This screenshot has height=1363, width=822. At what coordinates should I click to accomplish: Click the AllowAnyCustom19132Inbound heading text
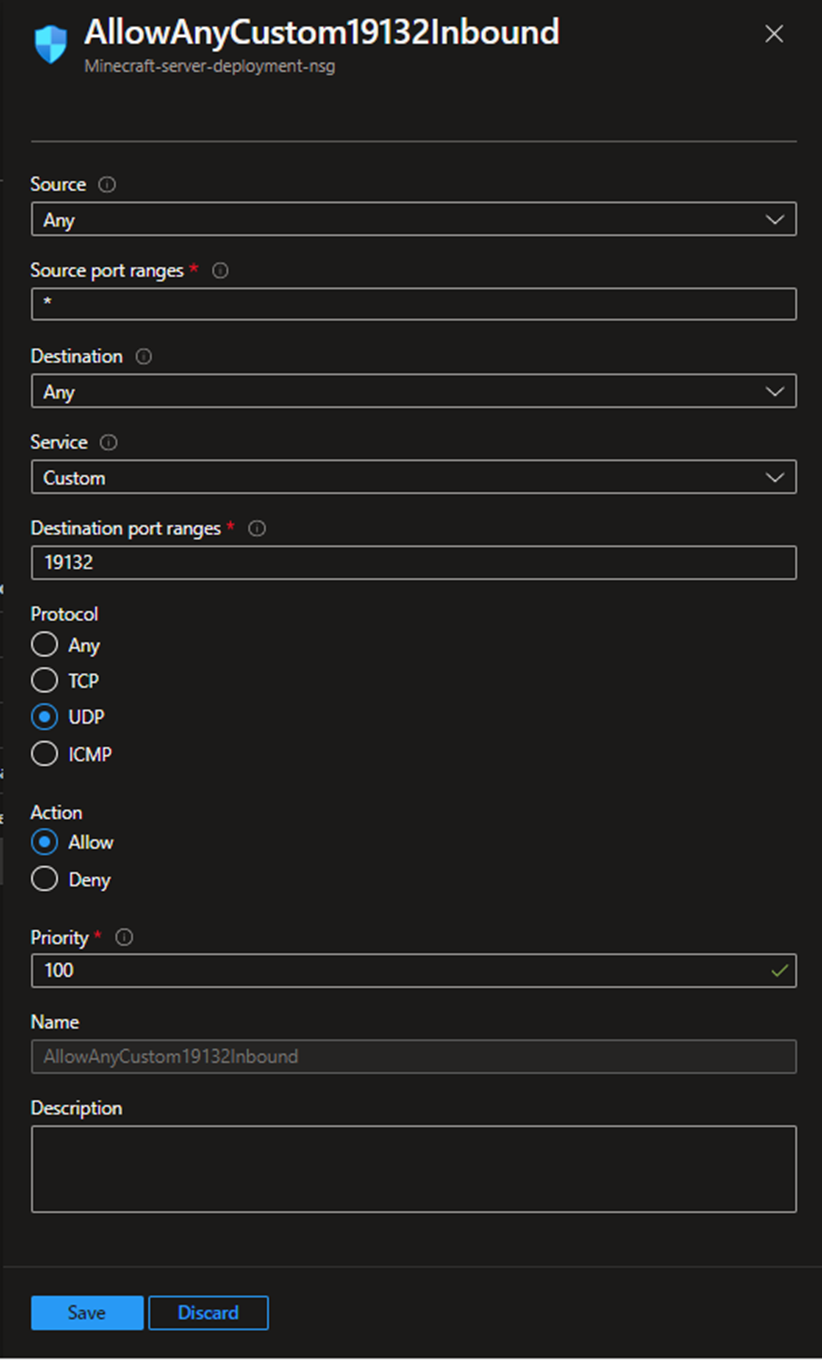click(x=321, y=32)
